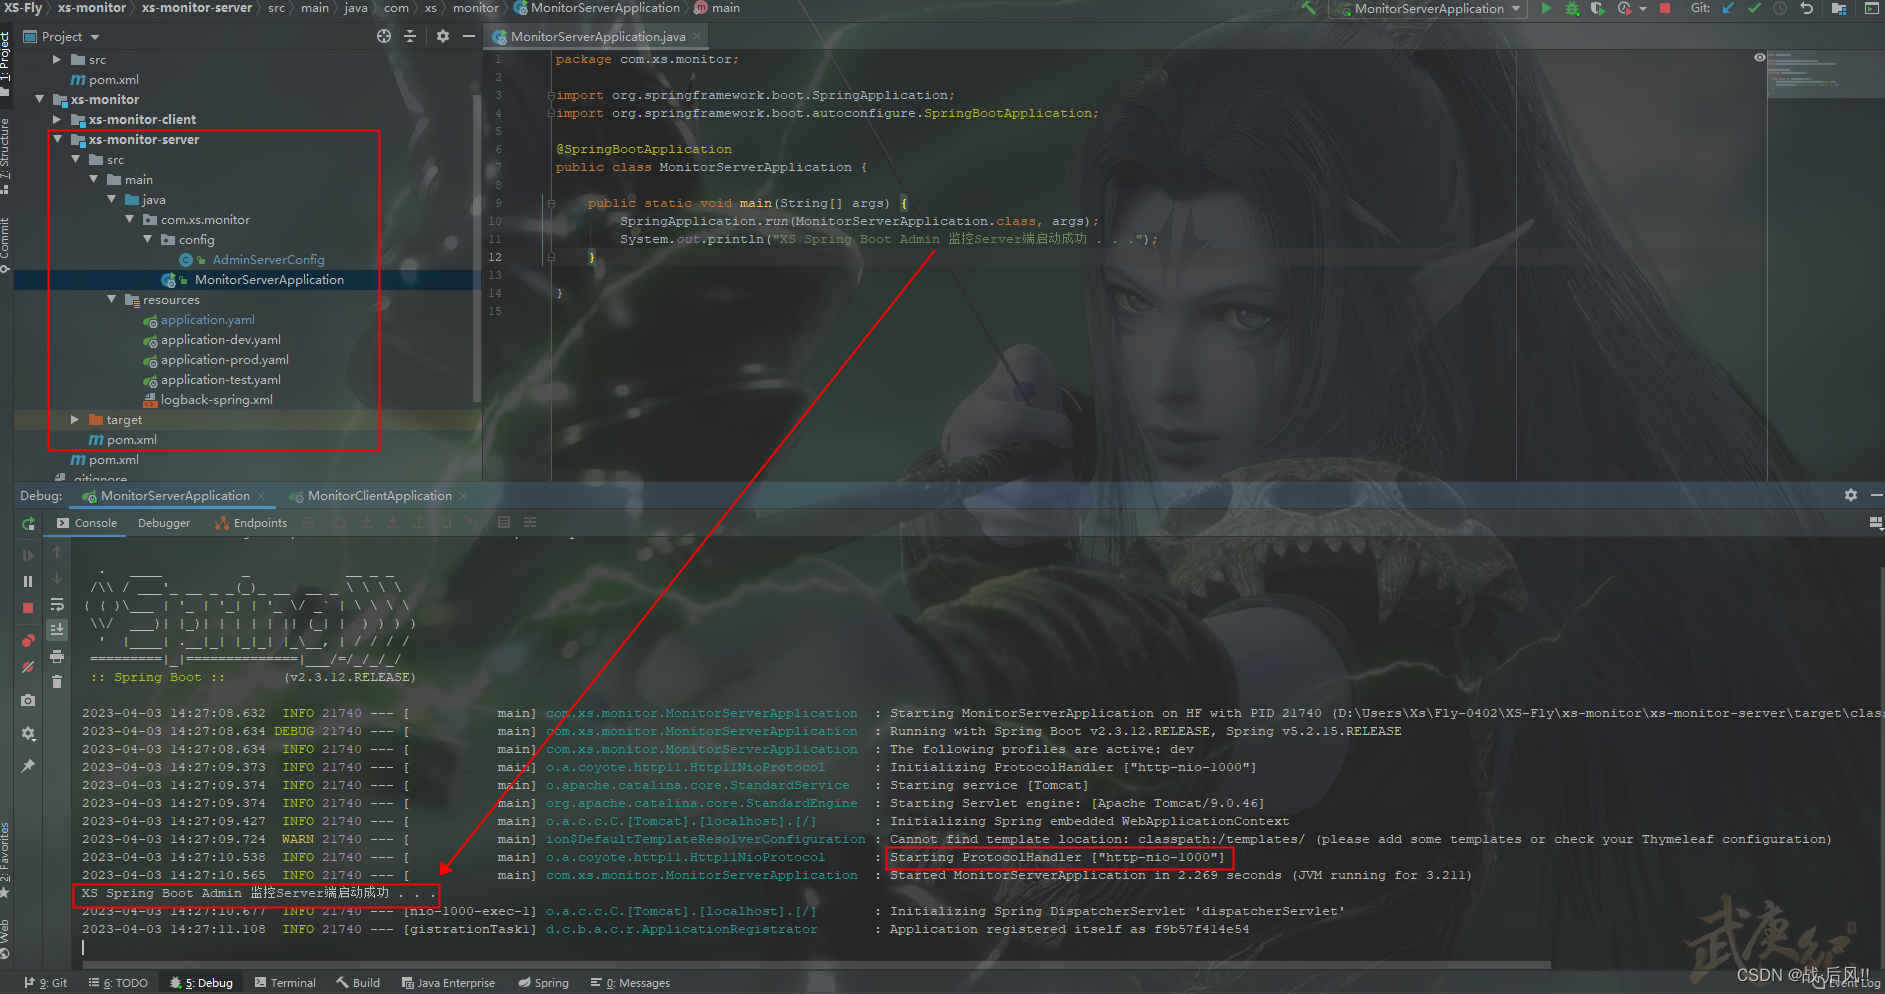1885x994 pixels.
Task: Click Git update project blue arrow
Action: (x=1728, y=8)
